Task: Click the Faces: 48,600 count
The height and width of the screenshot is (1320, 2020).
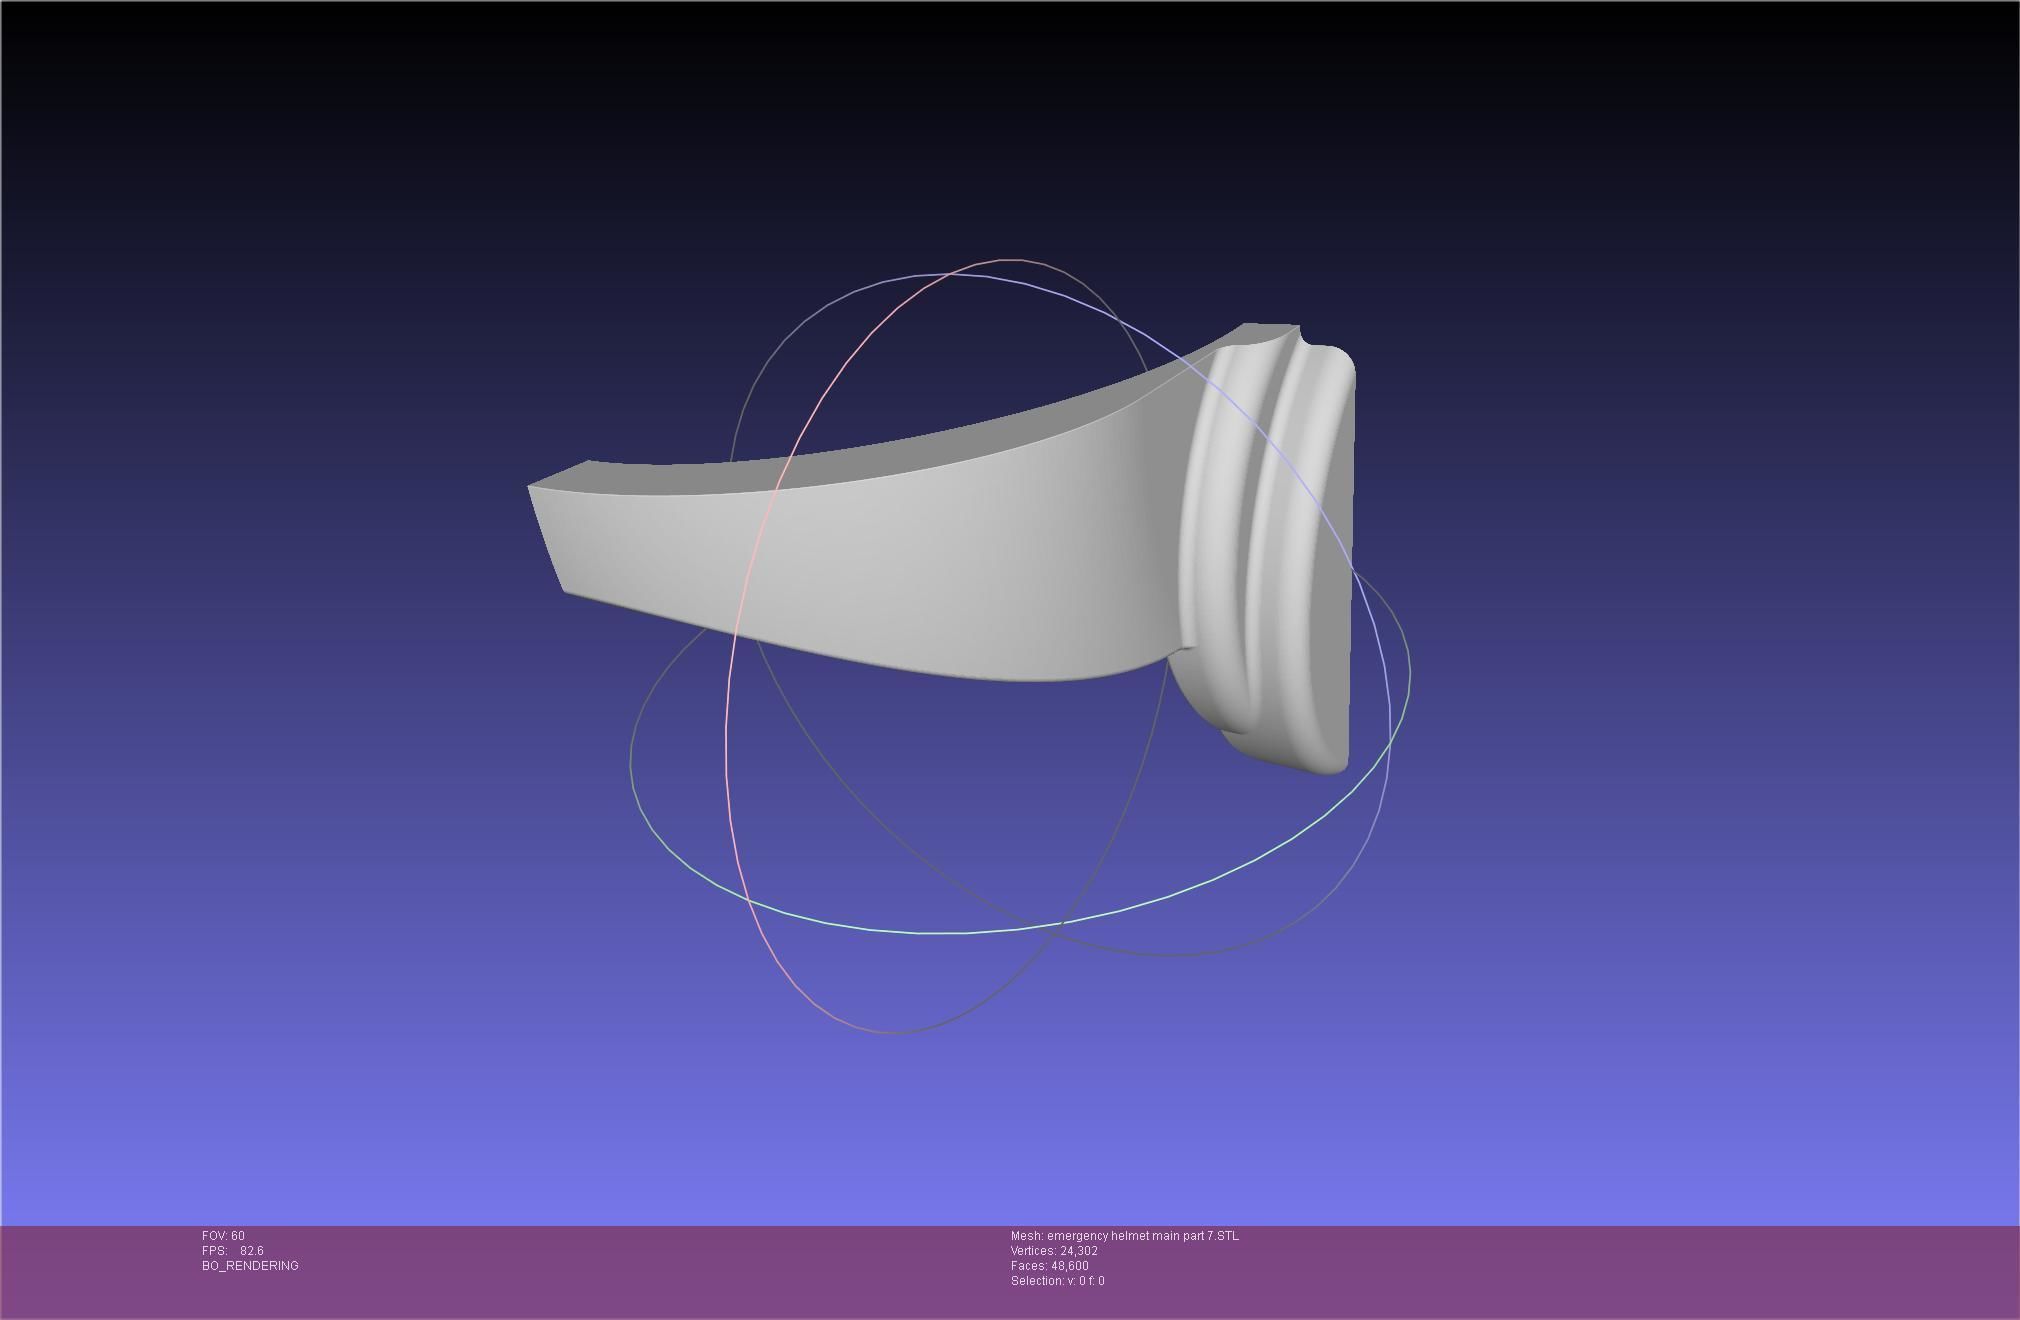Action: [x=1049, y=1266]
